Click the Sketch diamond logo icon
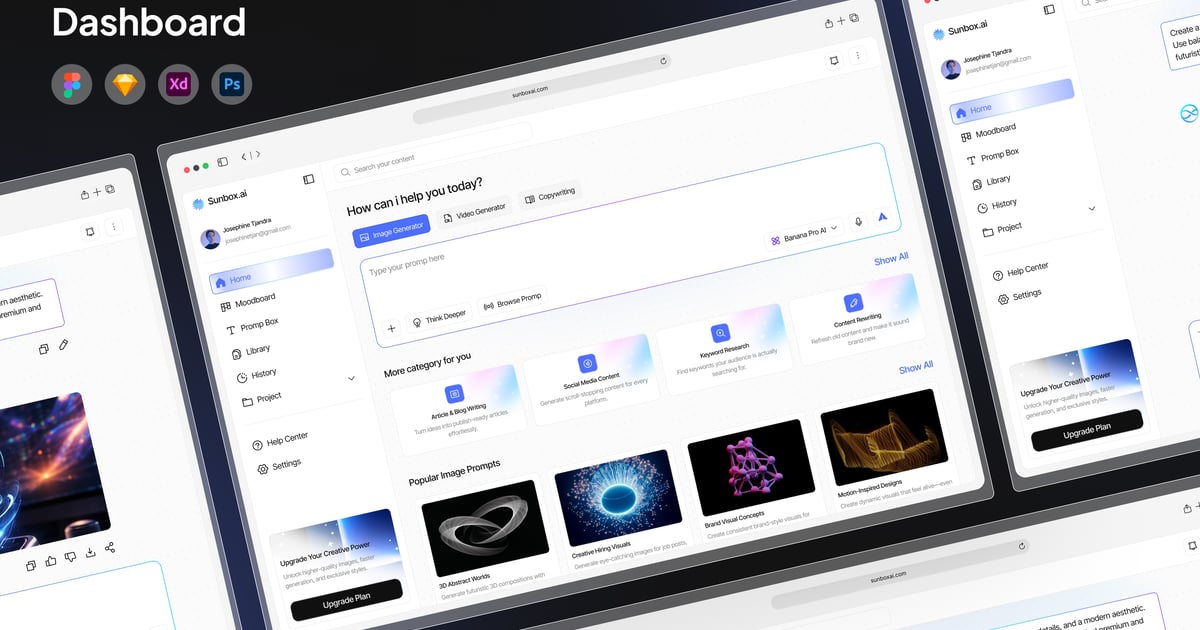 click(125, 86)
